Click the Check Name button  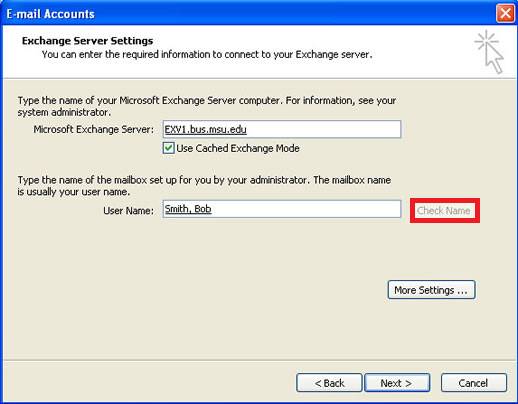tap(444, 211)
